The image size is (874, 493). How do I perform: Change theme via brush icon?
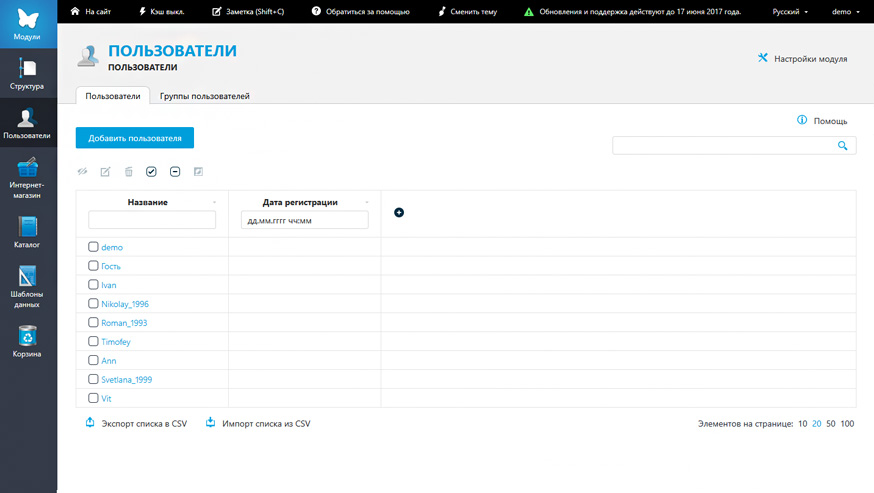441,11
